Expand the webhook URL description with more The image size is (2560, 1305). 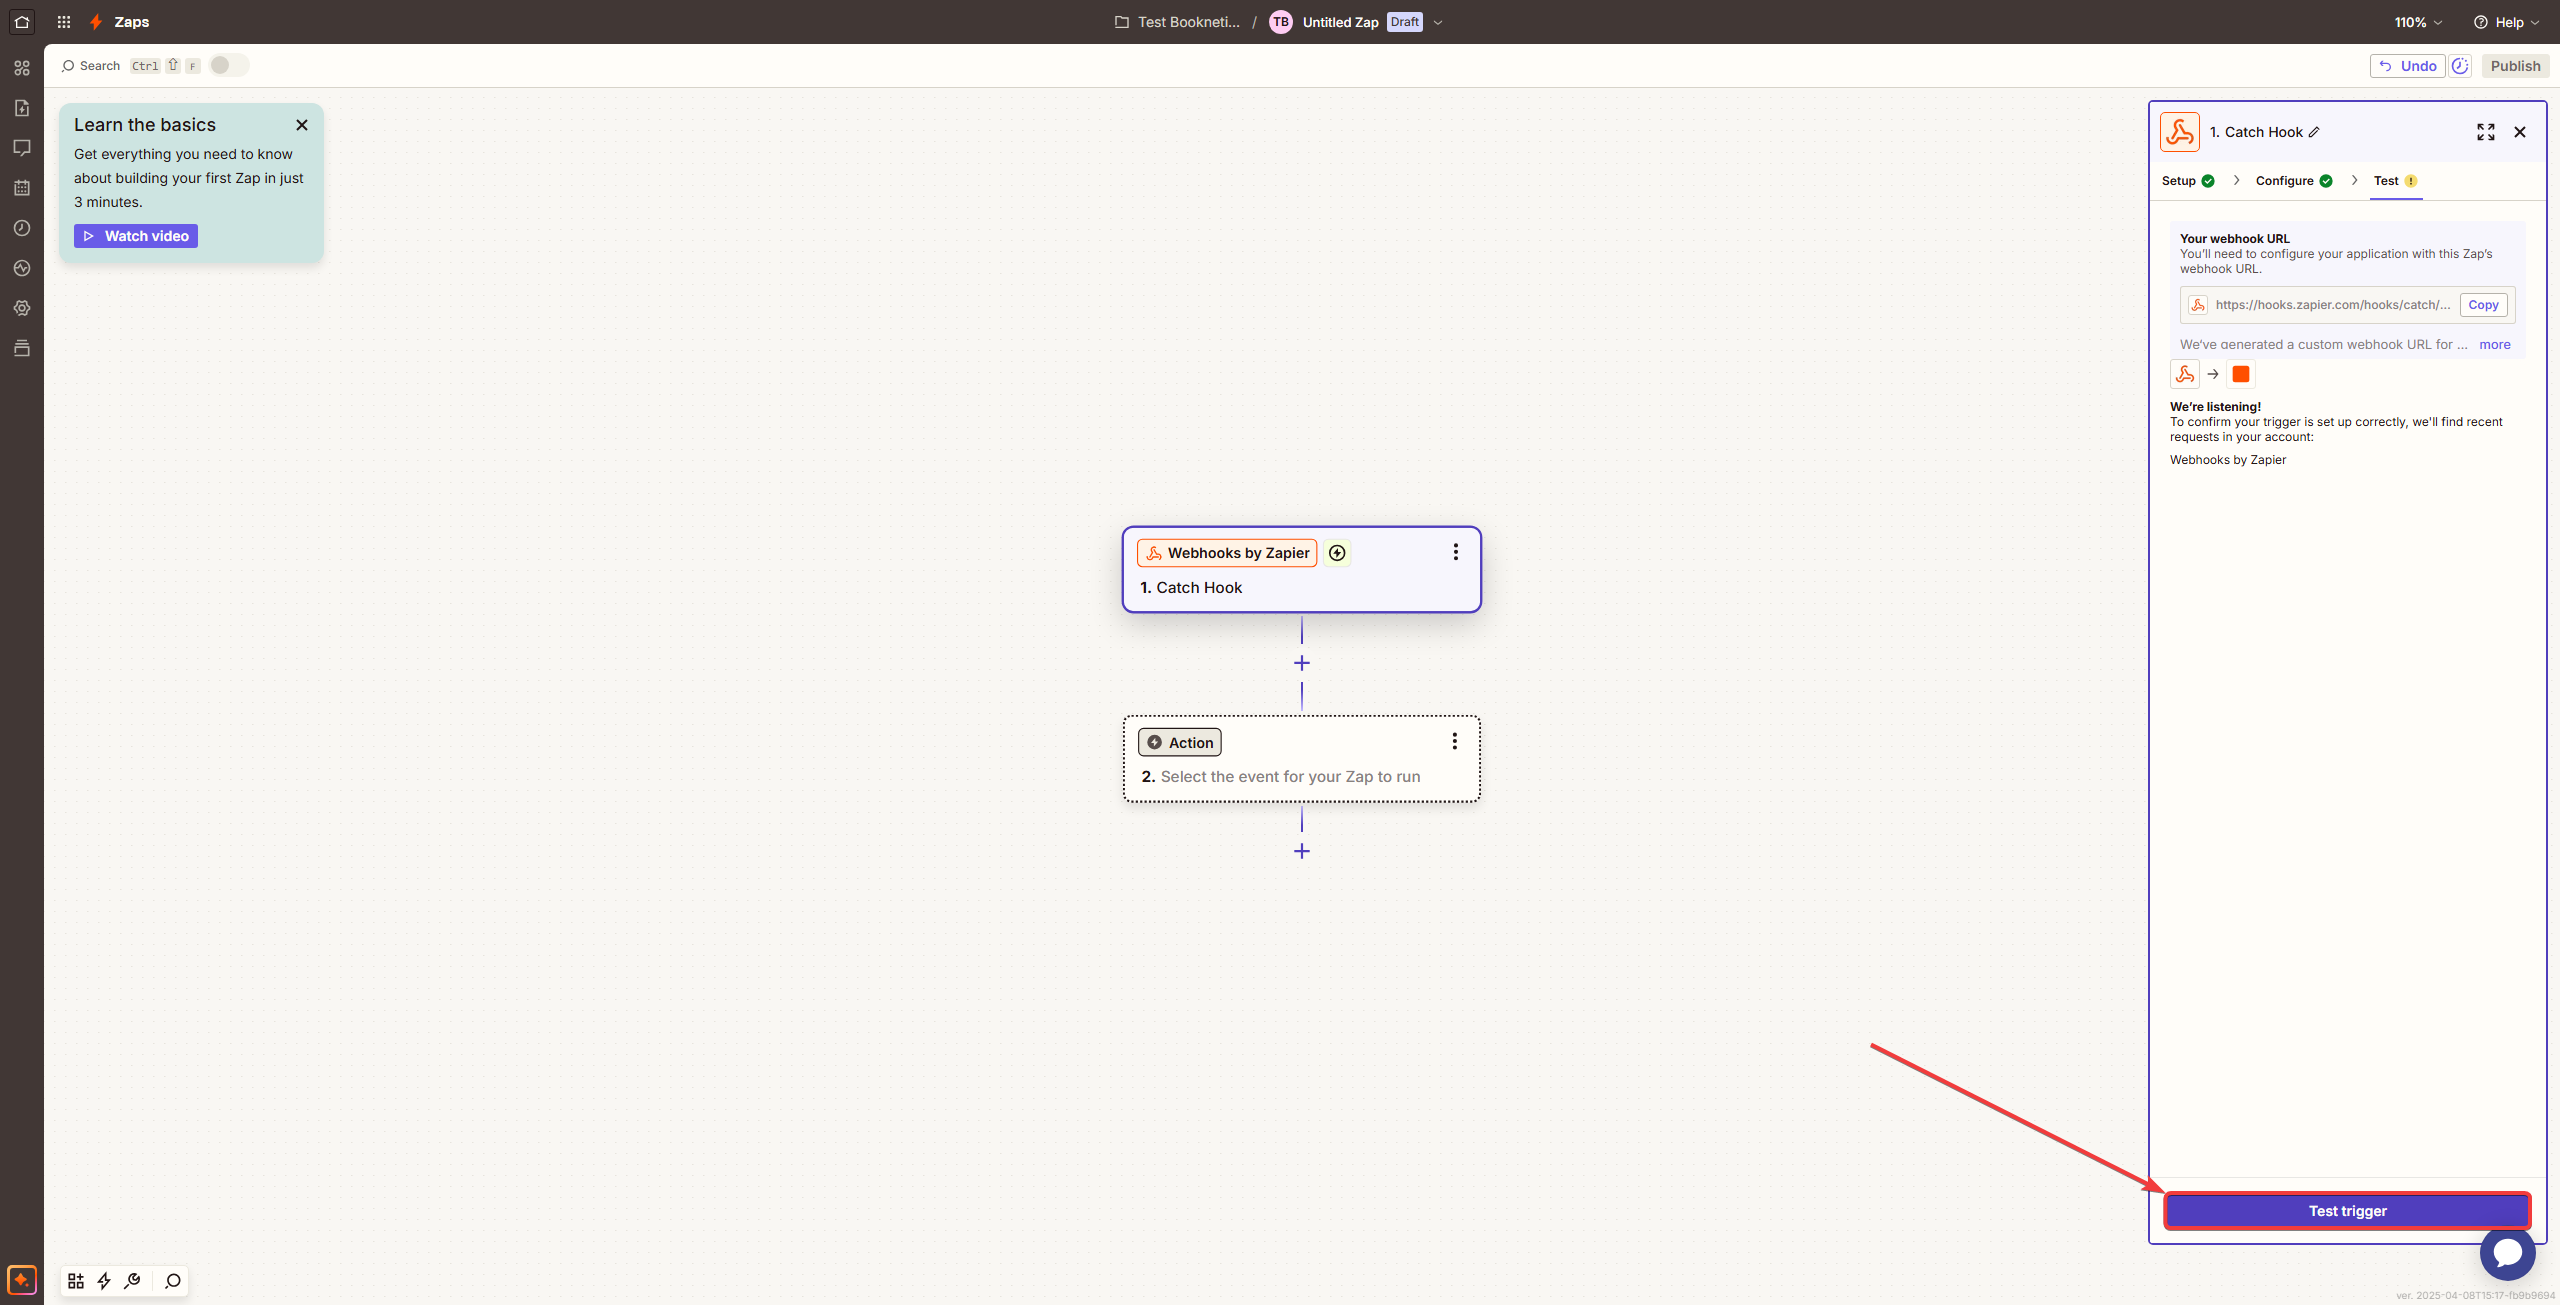pyautogui.click(x=2495, y=344)
